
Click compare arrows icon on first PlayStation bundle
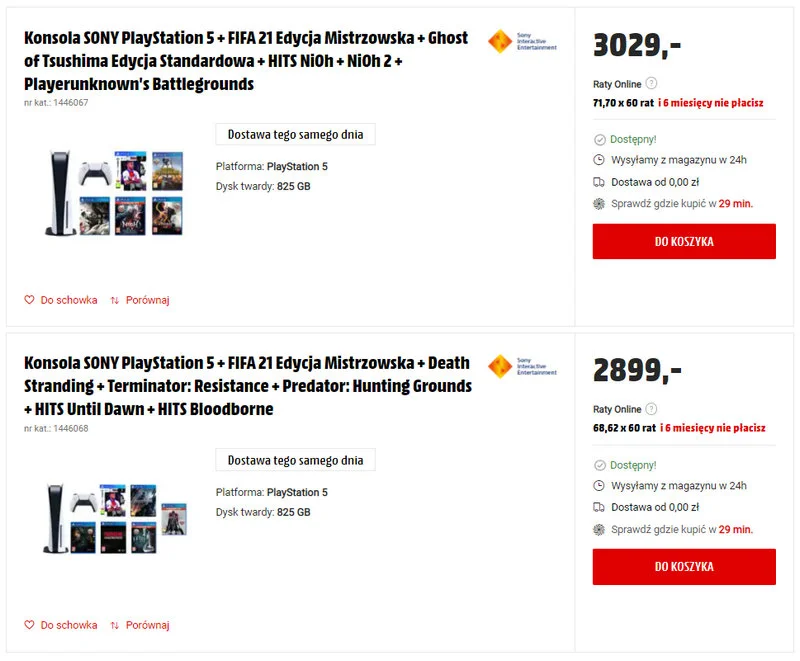pos(115,300)
